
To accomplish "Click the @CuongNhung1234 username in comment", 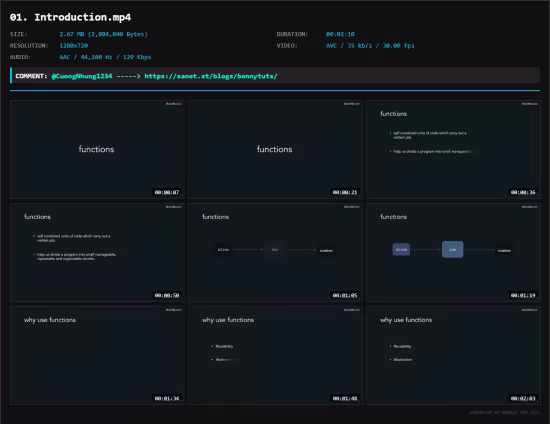I will click(82, 76).
